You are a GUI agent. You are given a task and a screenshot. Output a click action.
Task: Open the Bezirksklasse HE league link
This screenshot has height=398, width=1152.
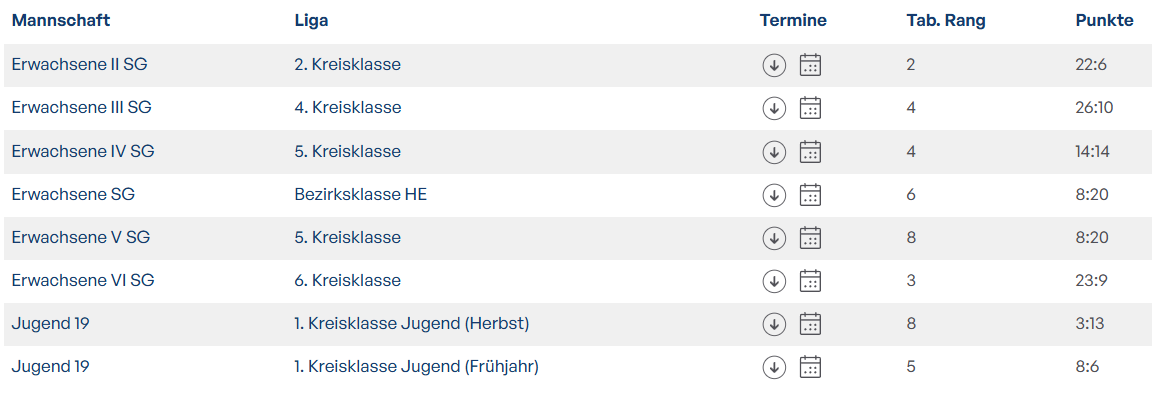pyautogui.click(x=361, y=195)
